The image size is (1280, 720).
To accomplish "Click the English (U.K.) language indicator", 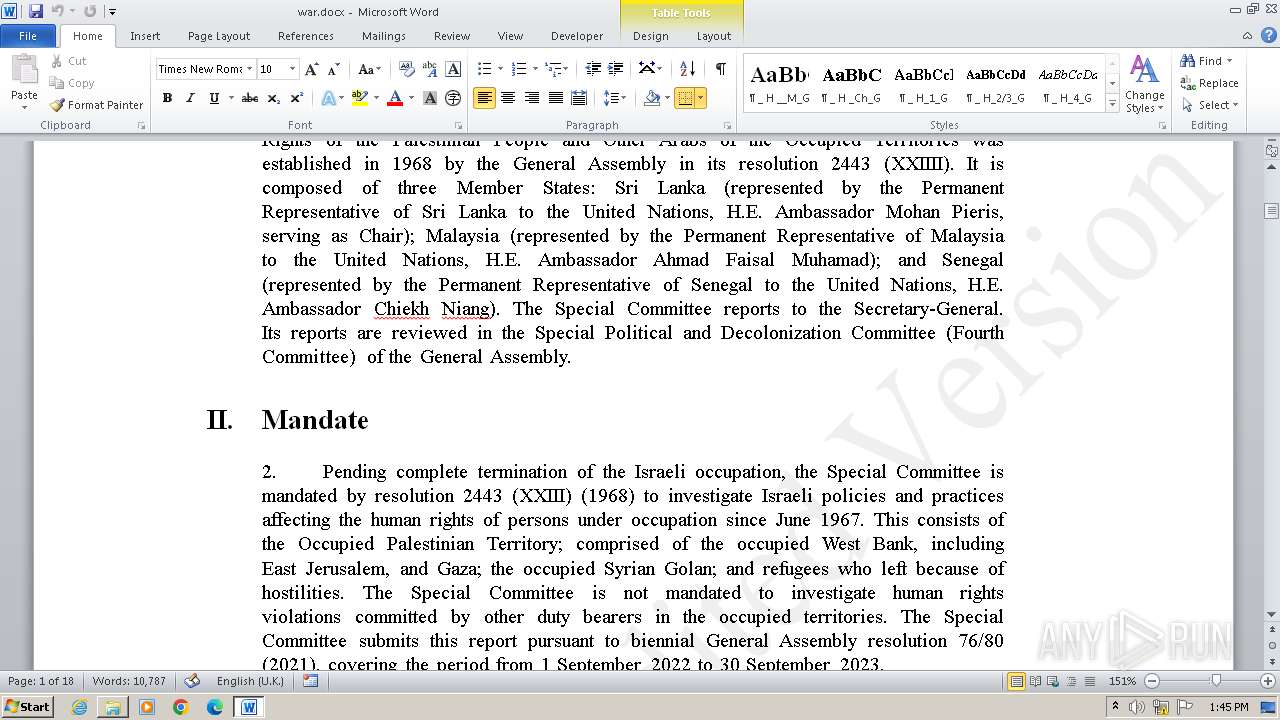I will coord(250,681).
